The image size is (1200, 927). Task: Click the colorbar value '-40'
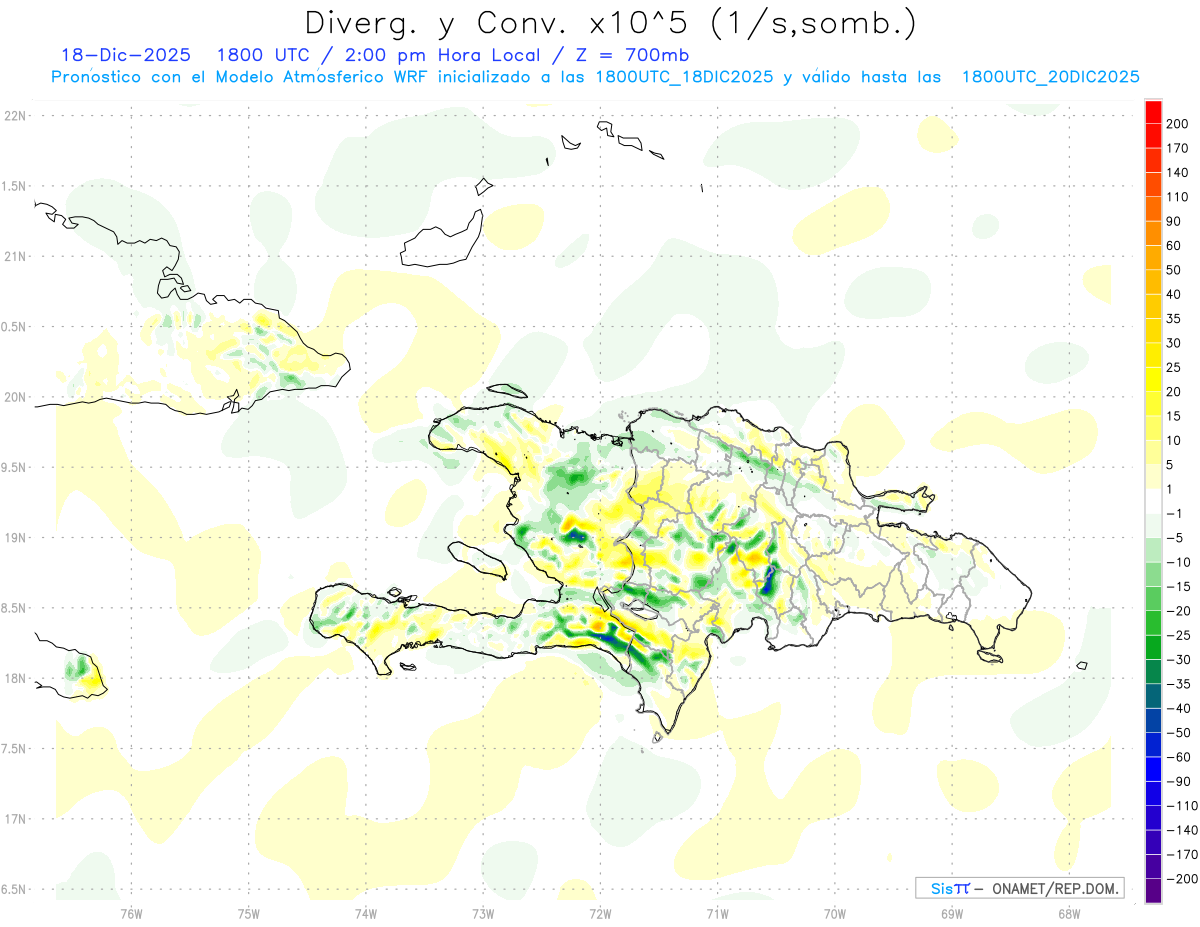(x=1177, y=708)
